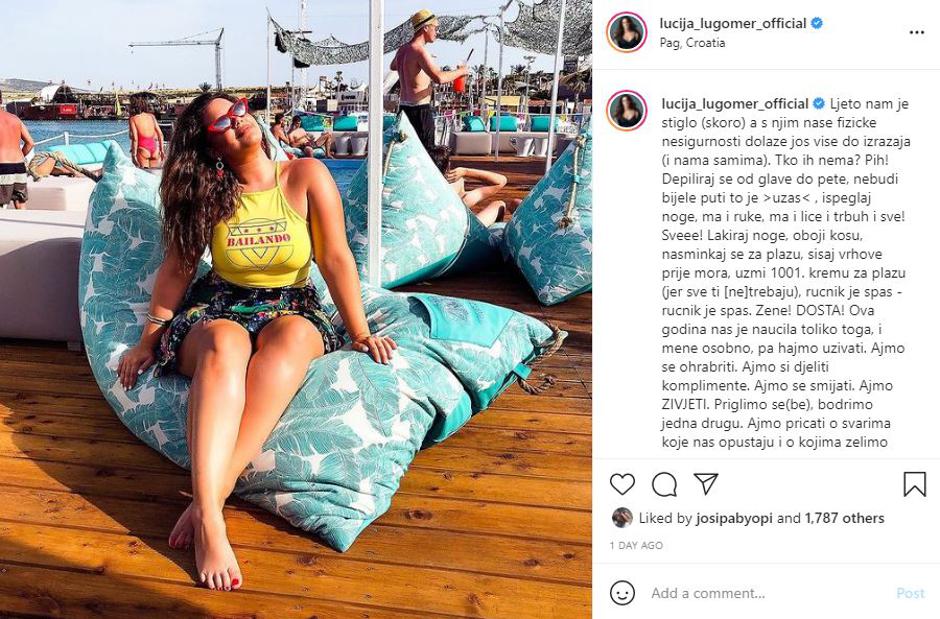
Task: Click the verified badge beside caption username
Action: [x=818, y=104]
